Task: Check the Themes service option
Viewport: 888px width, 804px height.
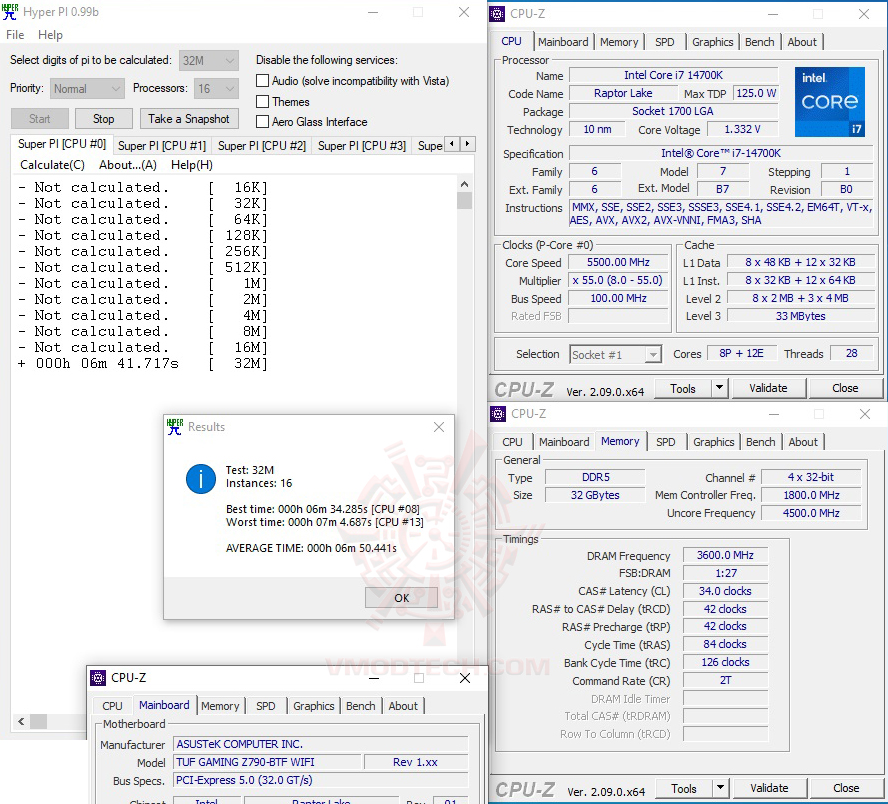Action: coord(260,101)
